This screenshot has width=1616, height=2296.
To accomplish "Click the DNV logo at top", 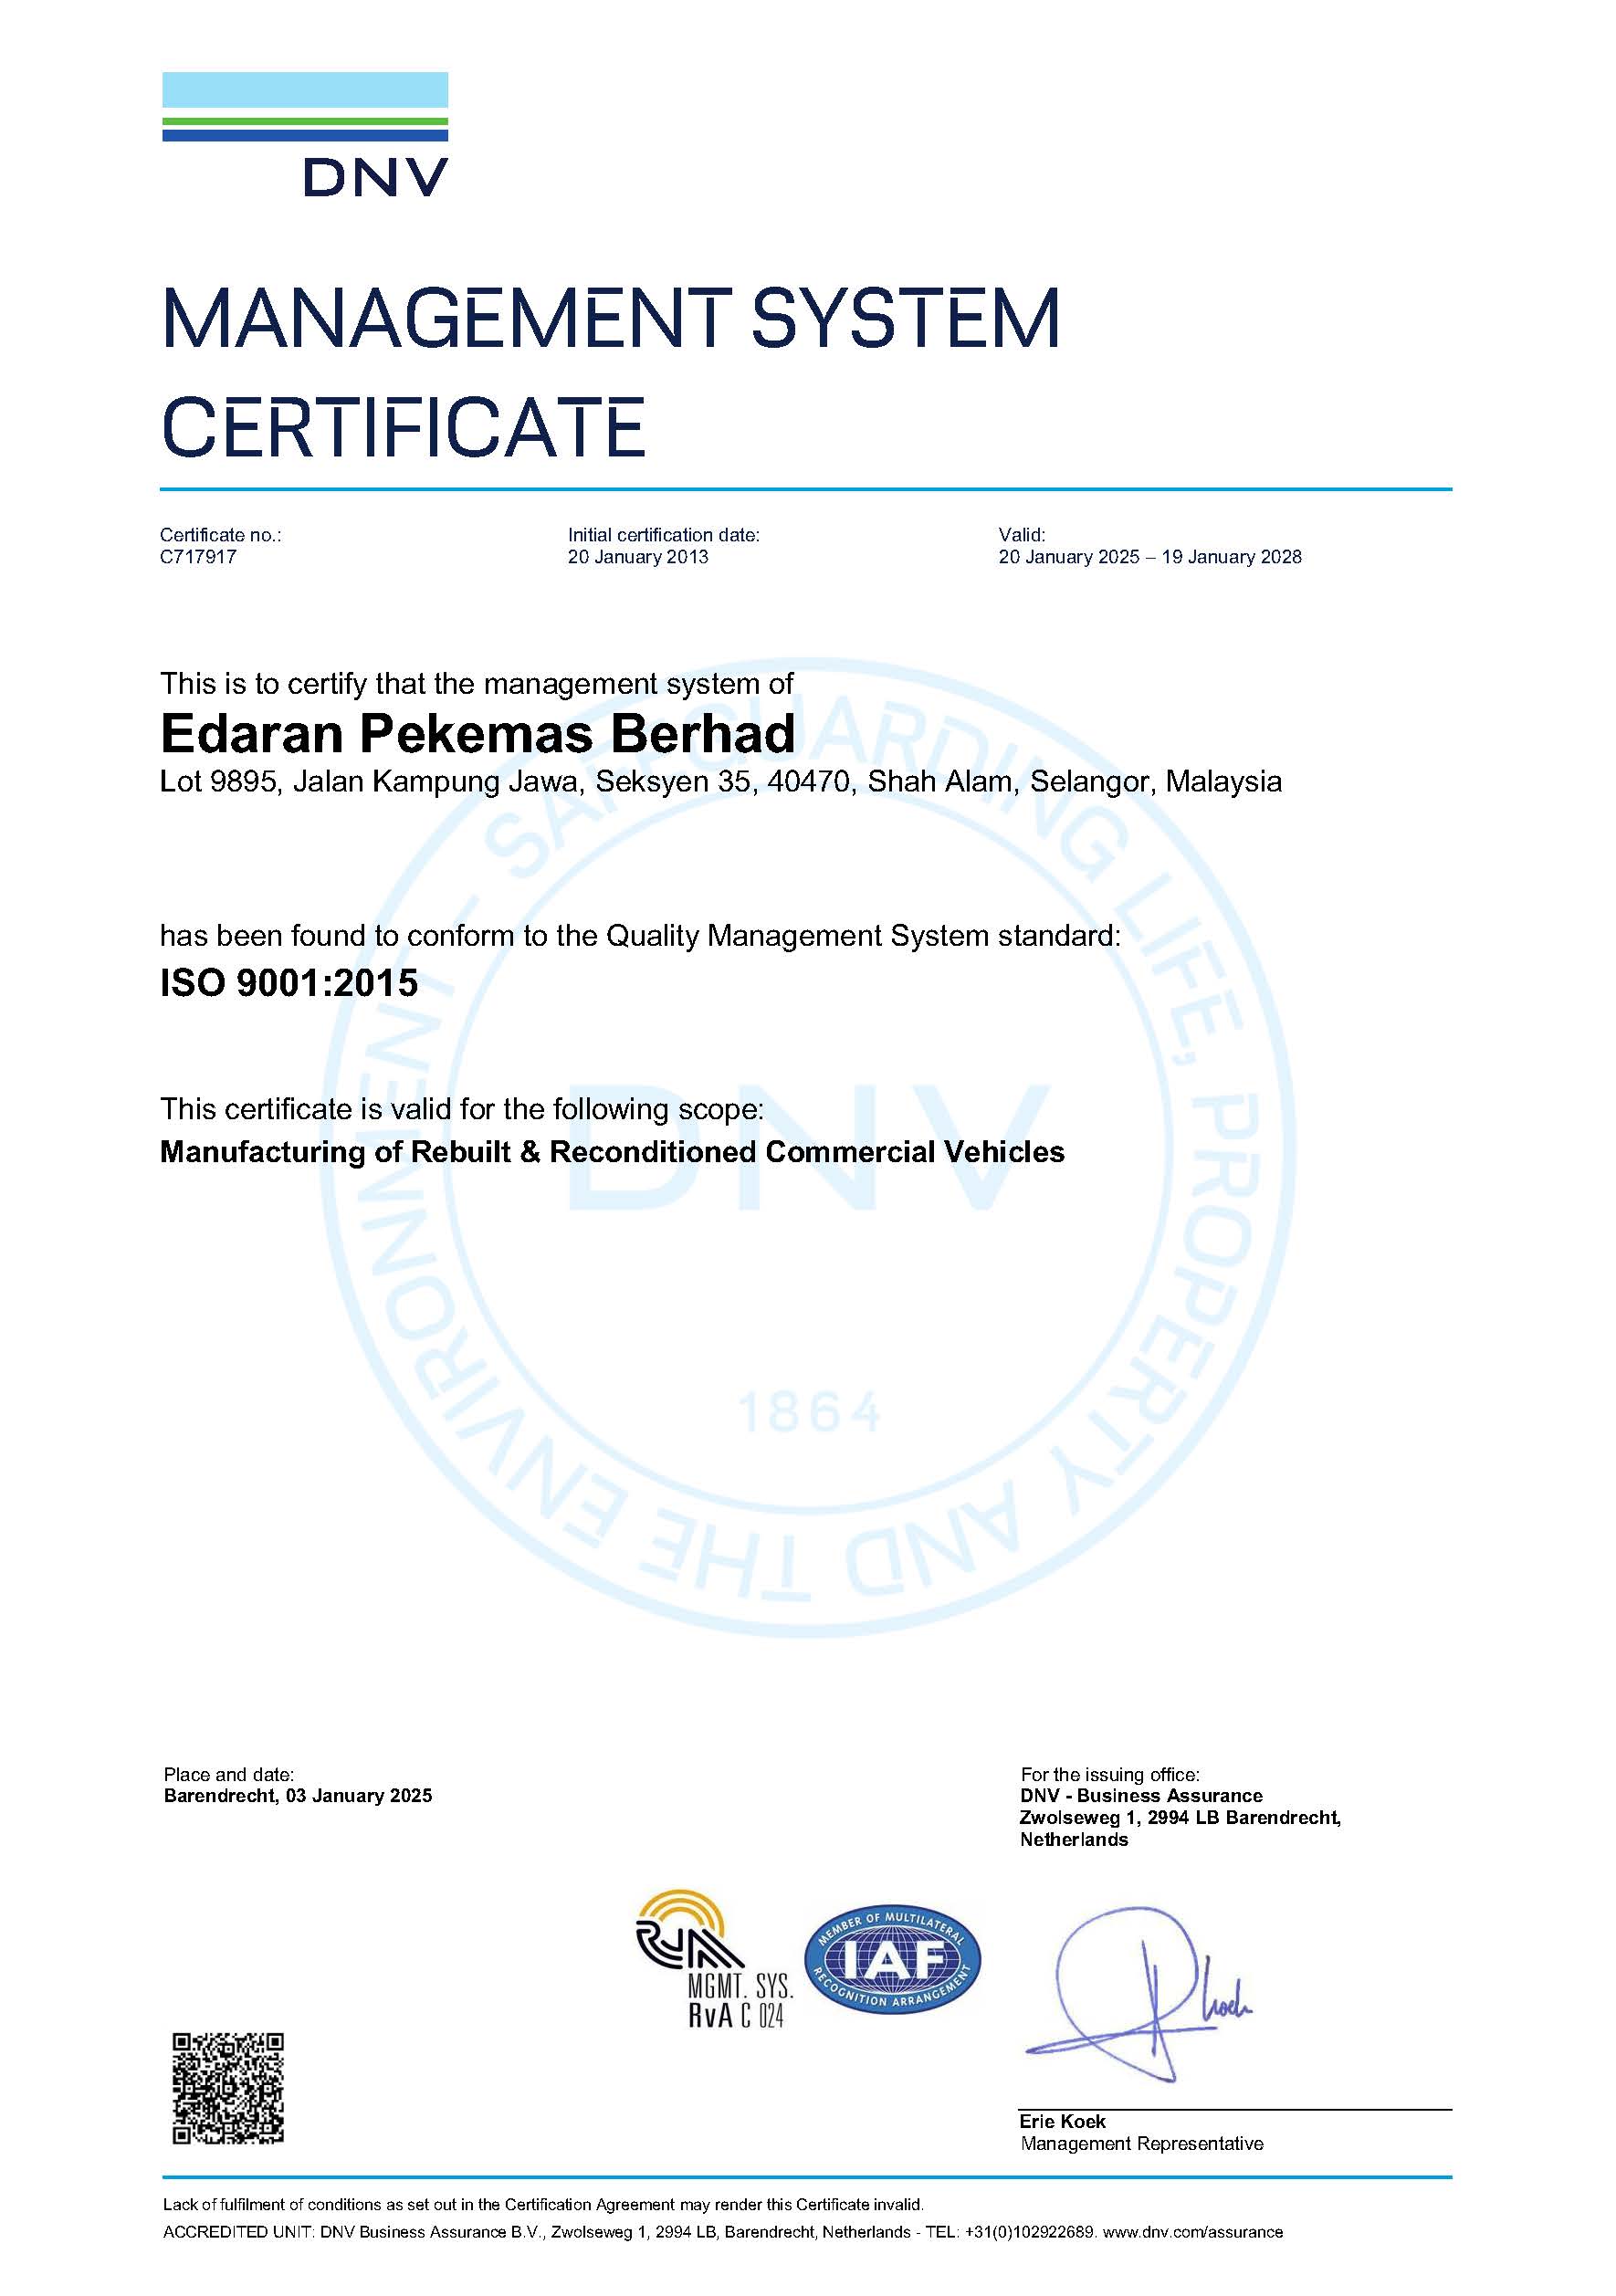I will pos(305,134).
